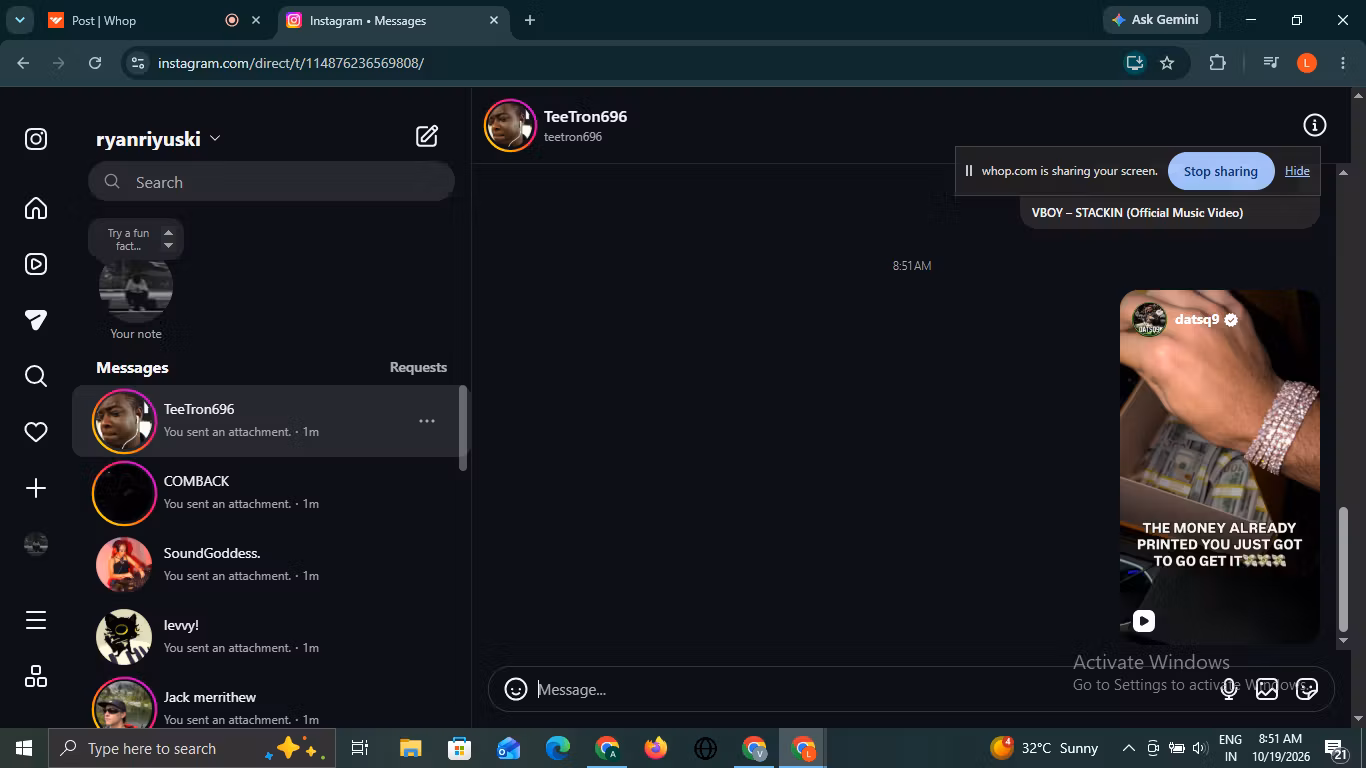Select Instagram Messages browser tab

pos(391,20)
